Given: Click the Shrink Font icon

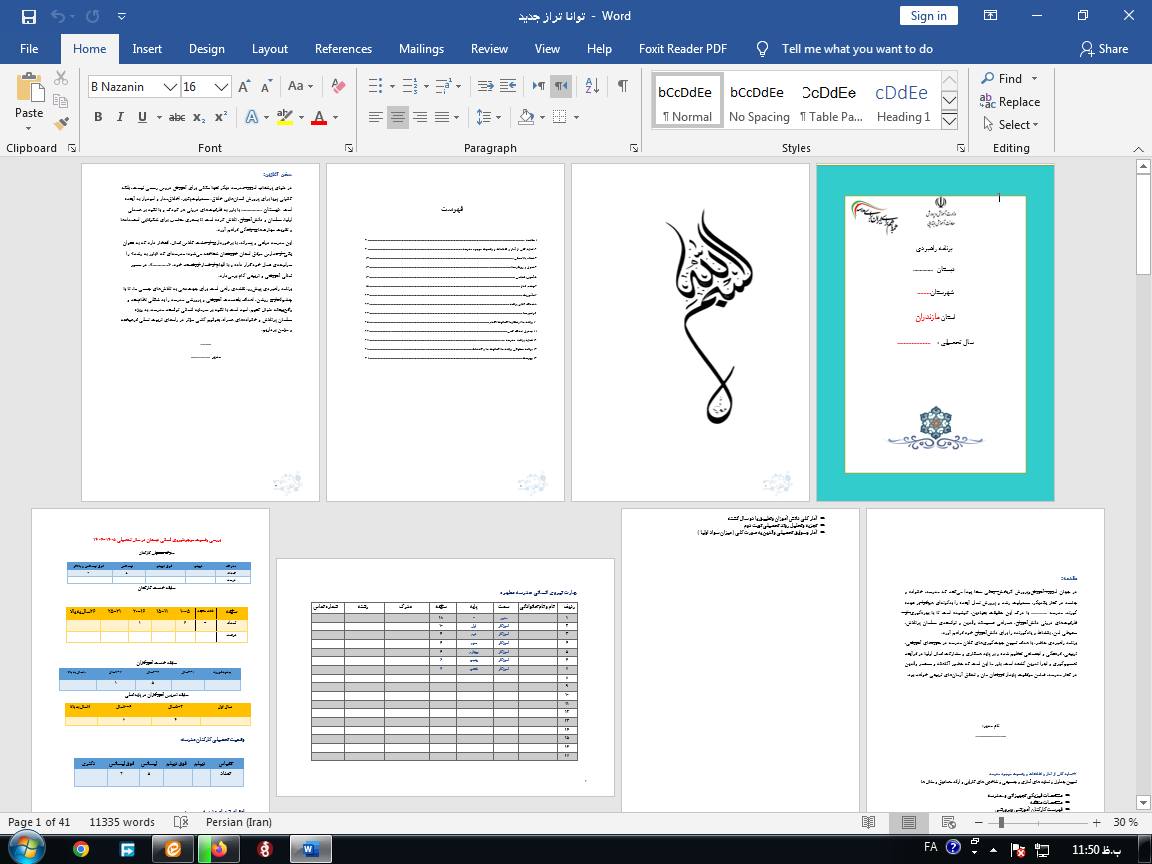Looking at the screenshot, I should 266,87.
